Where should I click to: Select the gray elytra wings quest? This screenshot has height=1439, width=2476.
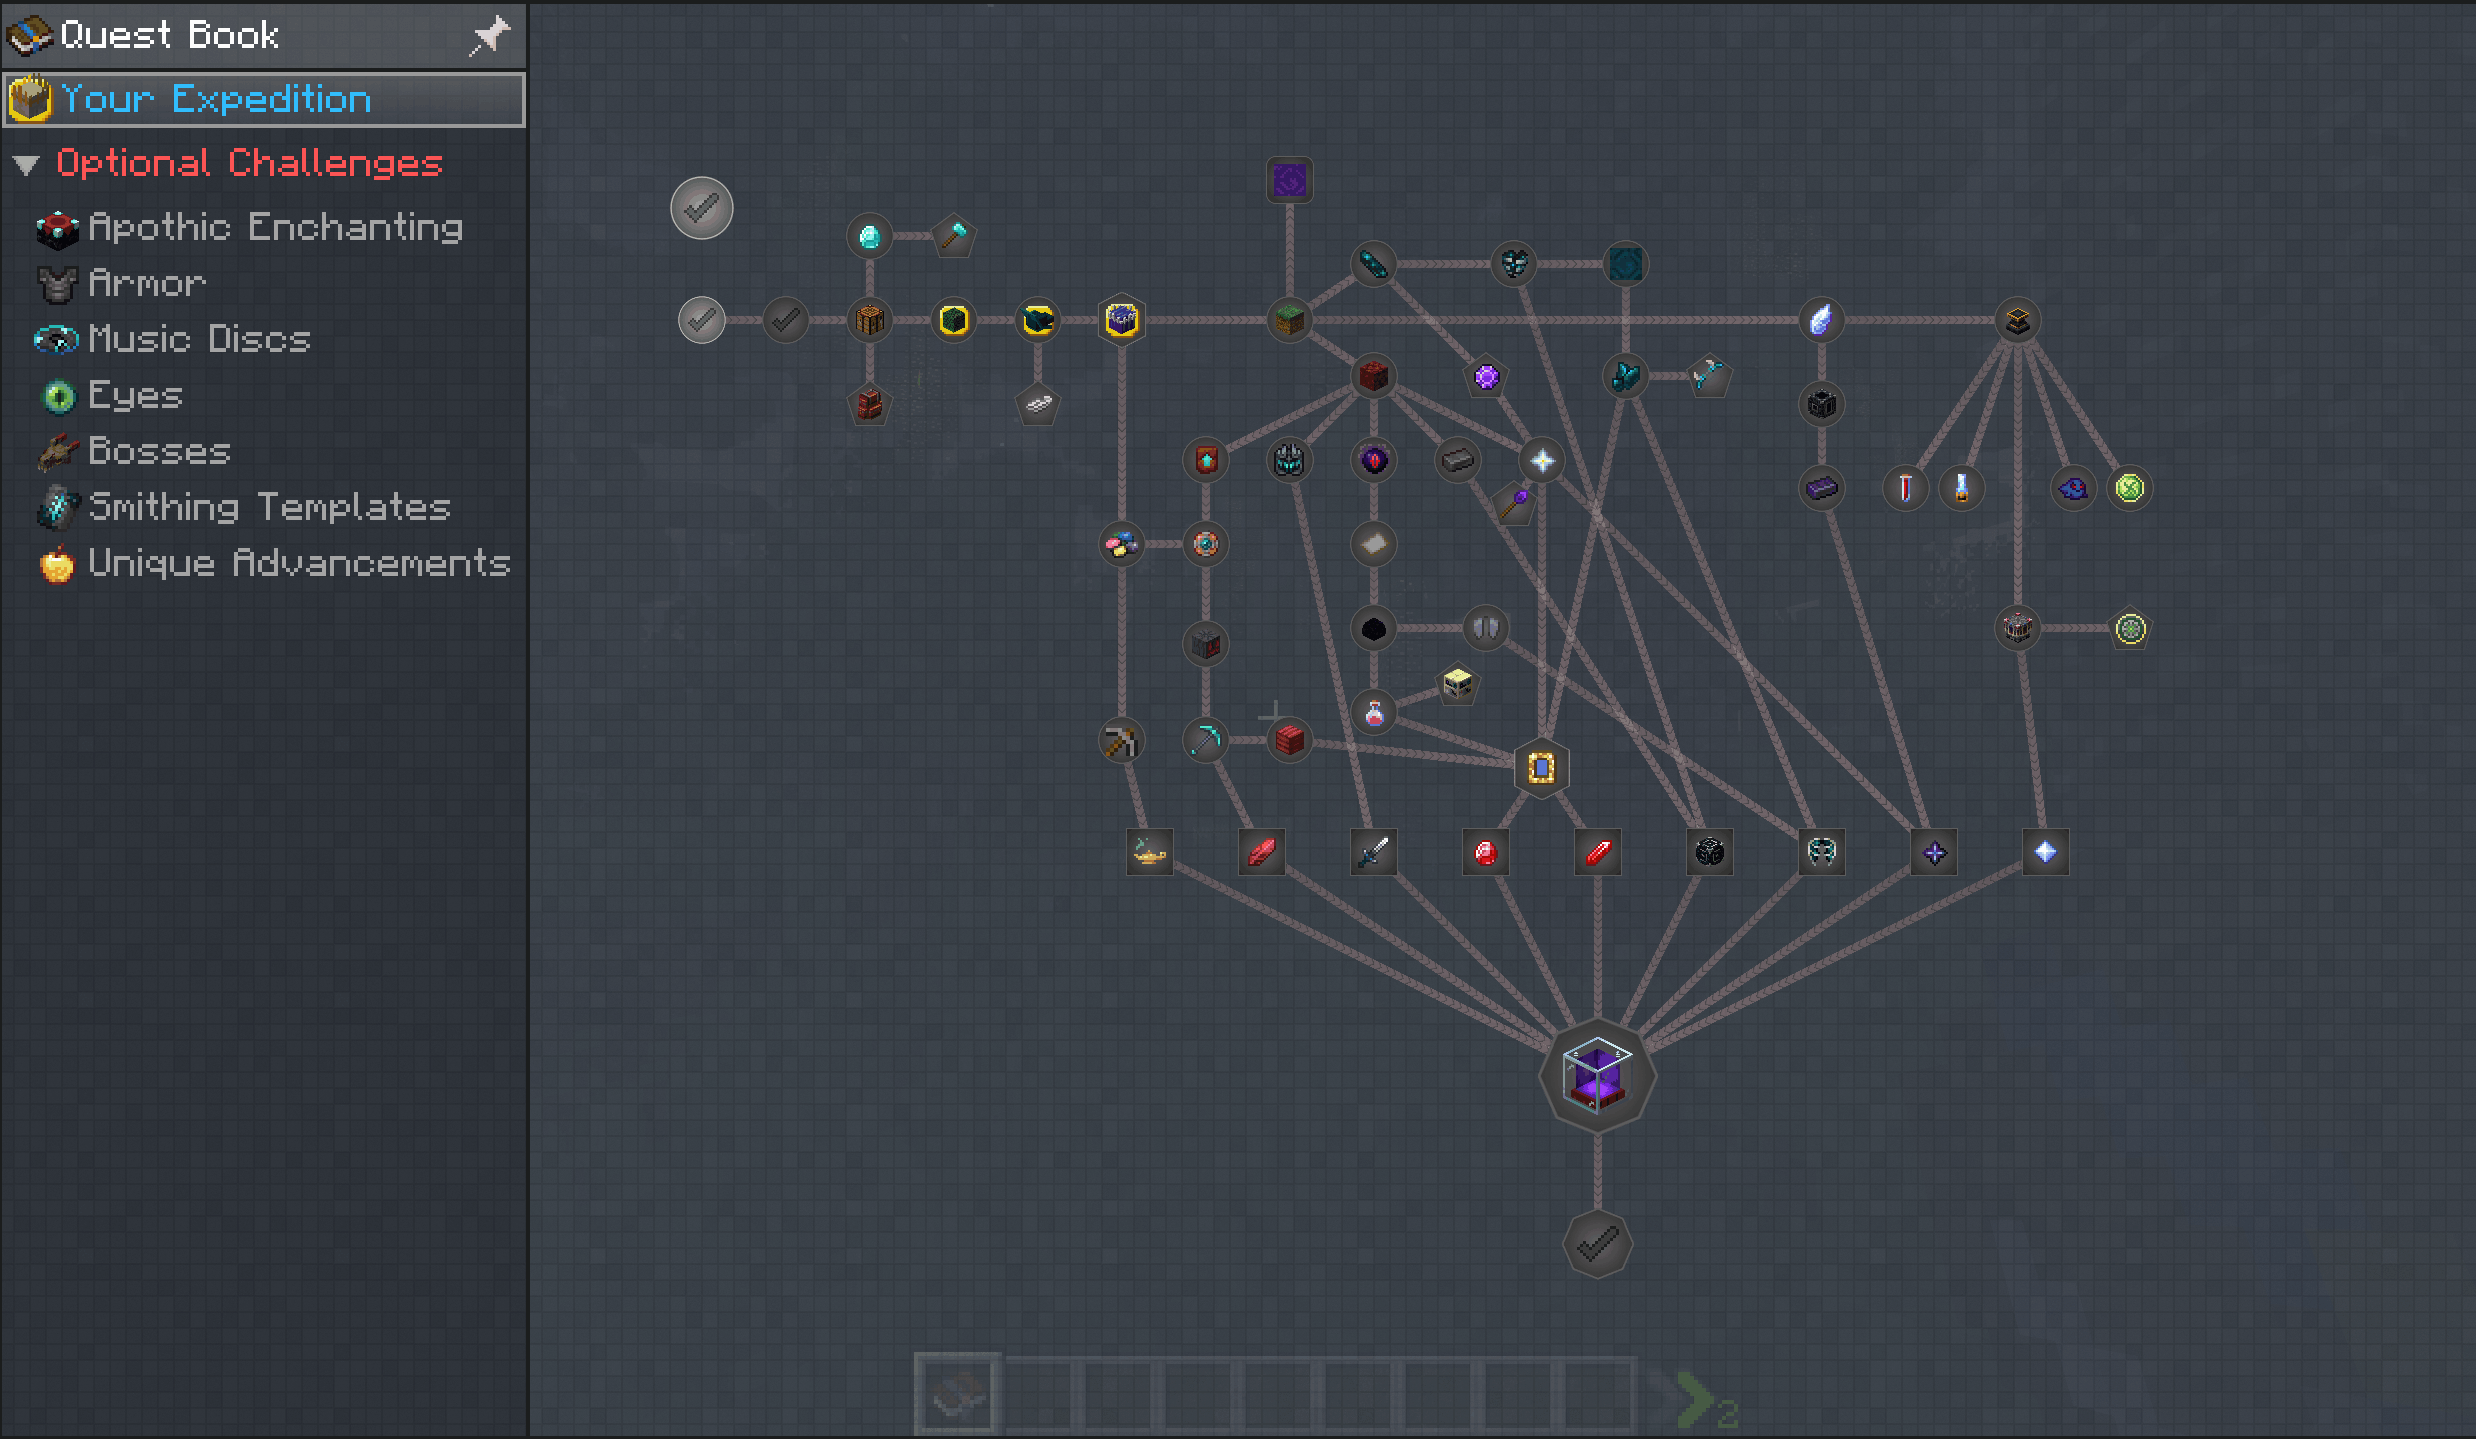(x=1485, y=629)
